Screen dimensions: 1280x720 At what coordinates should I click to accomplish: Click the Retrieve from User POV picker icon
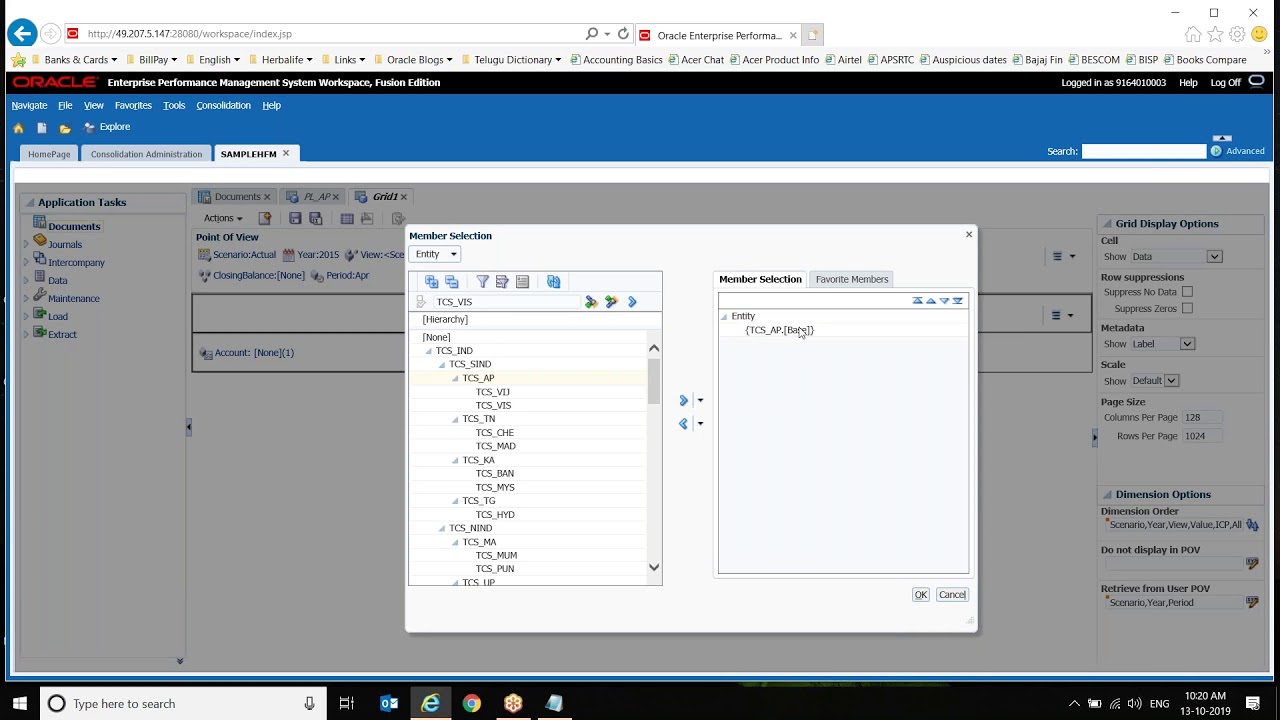click(1252, 603)
